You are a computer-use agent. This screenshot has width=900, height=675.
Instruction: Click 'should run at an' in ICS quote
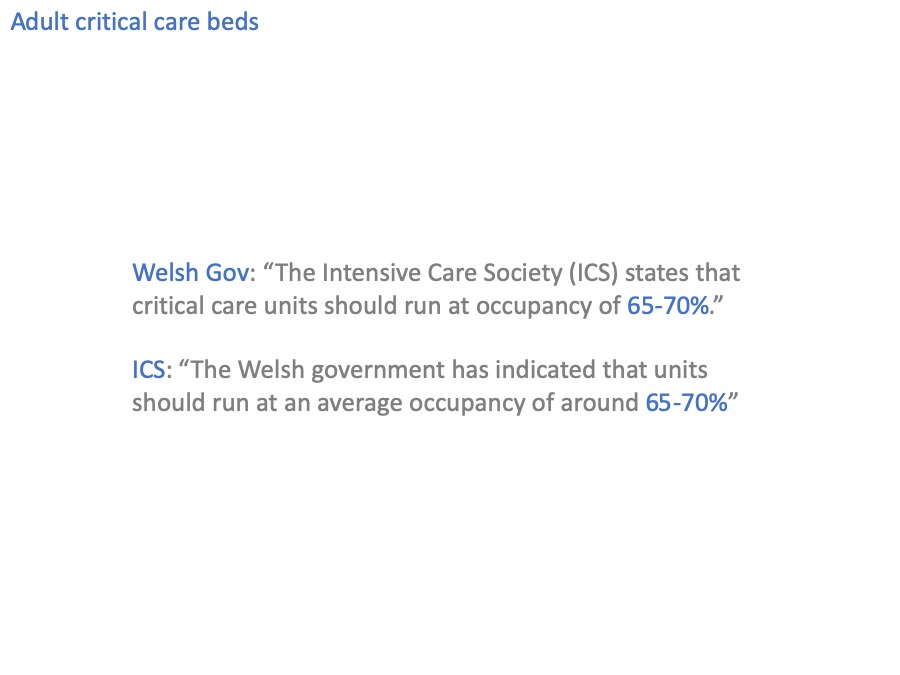click(222, 403)
